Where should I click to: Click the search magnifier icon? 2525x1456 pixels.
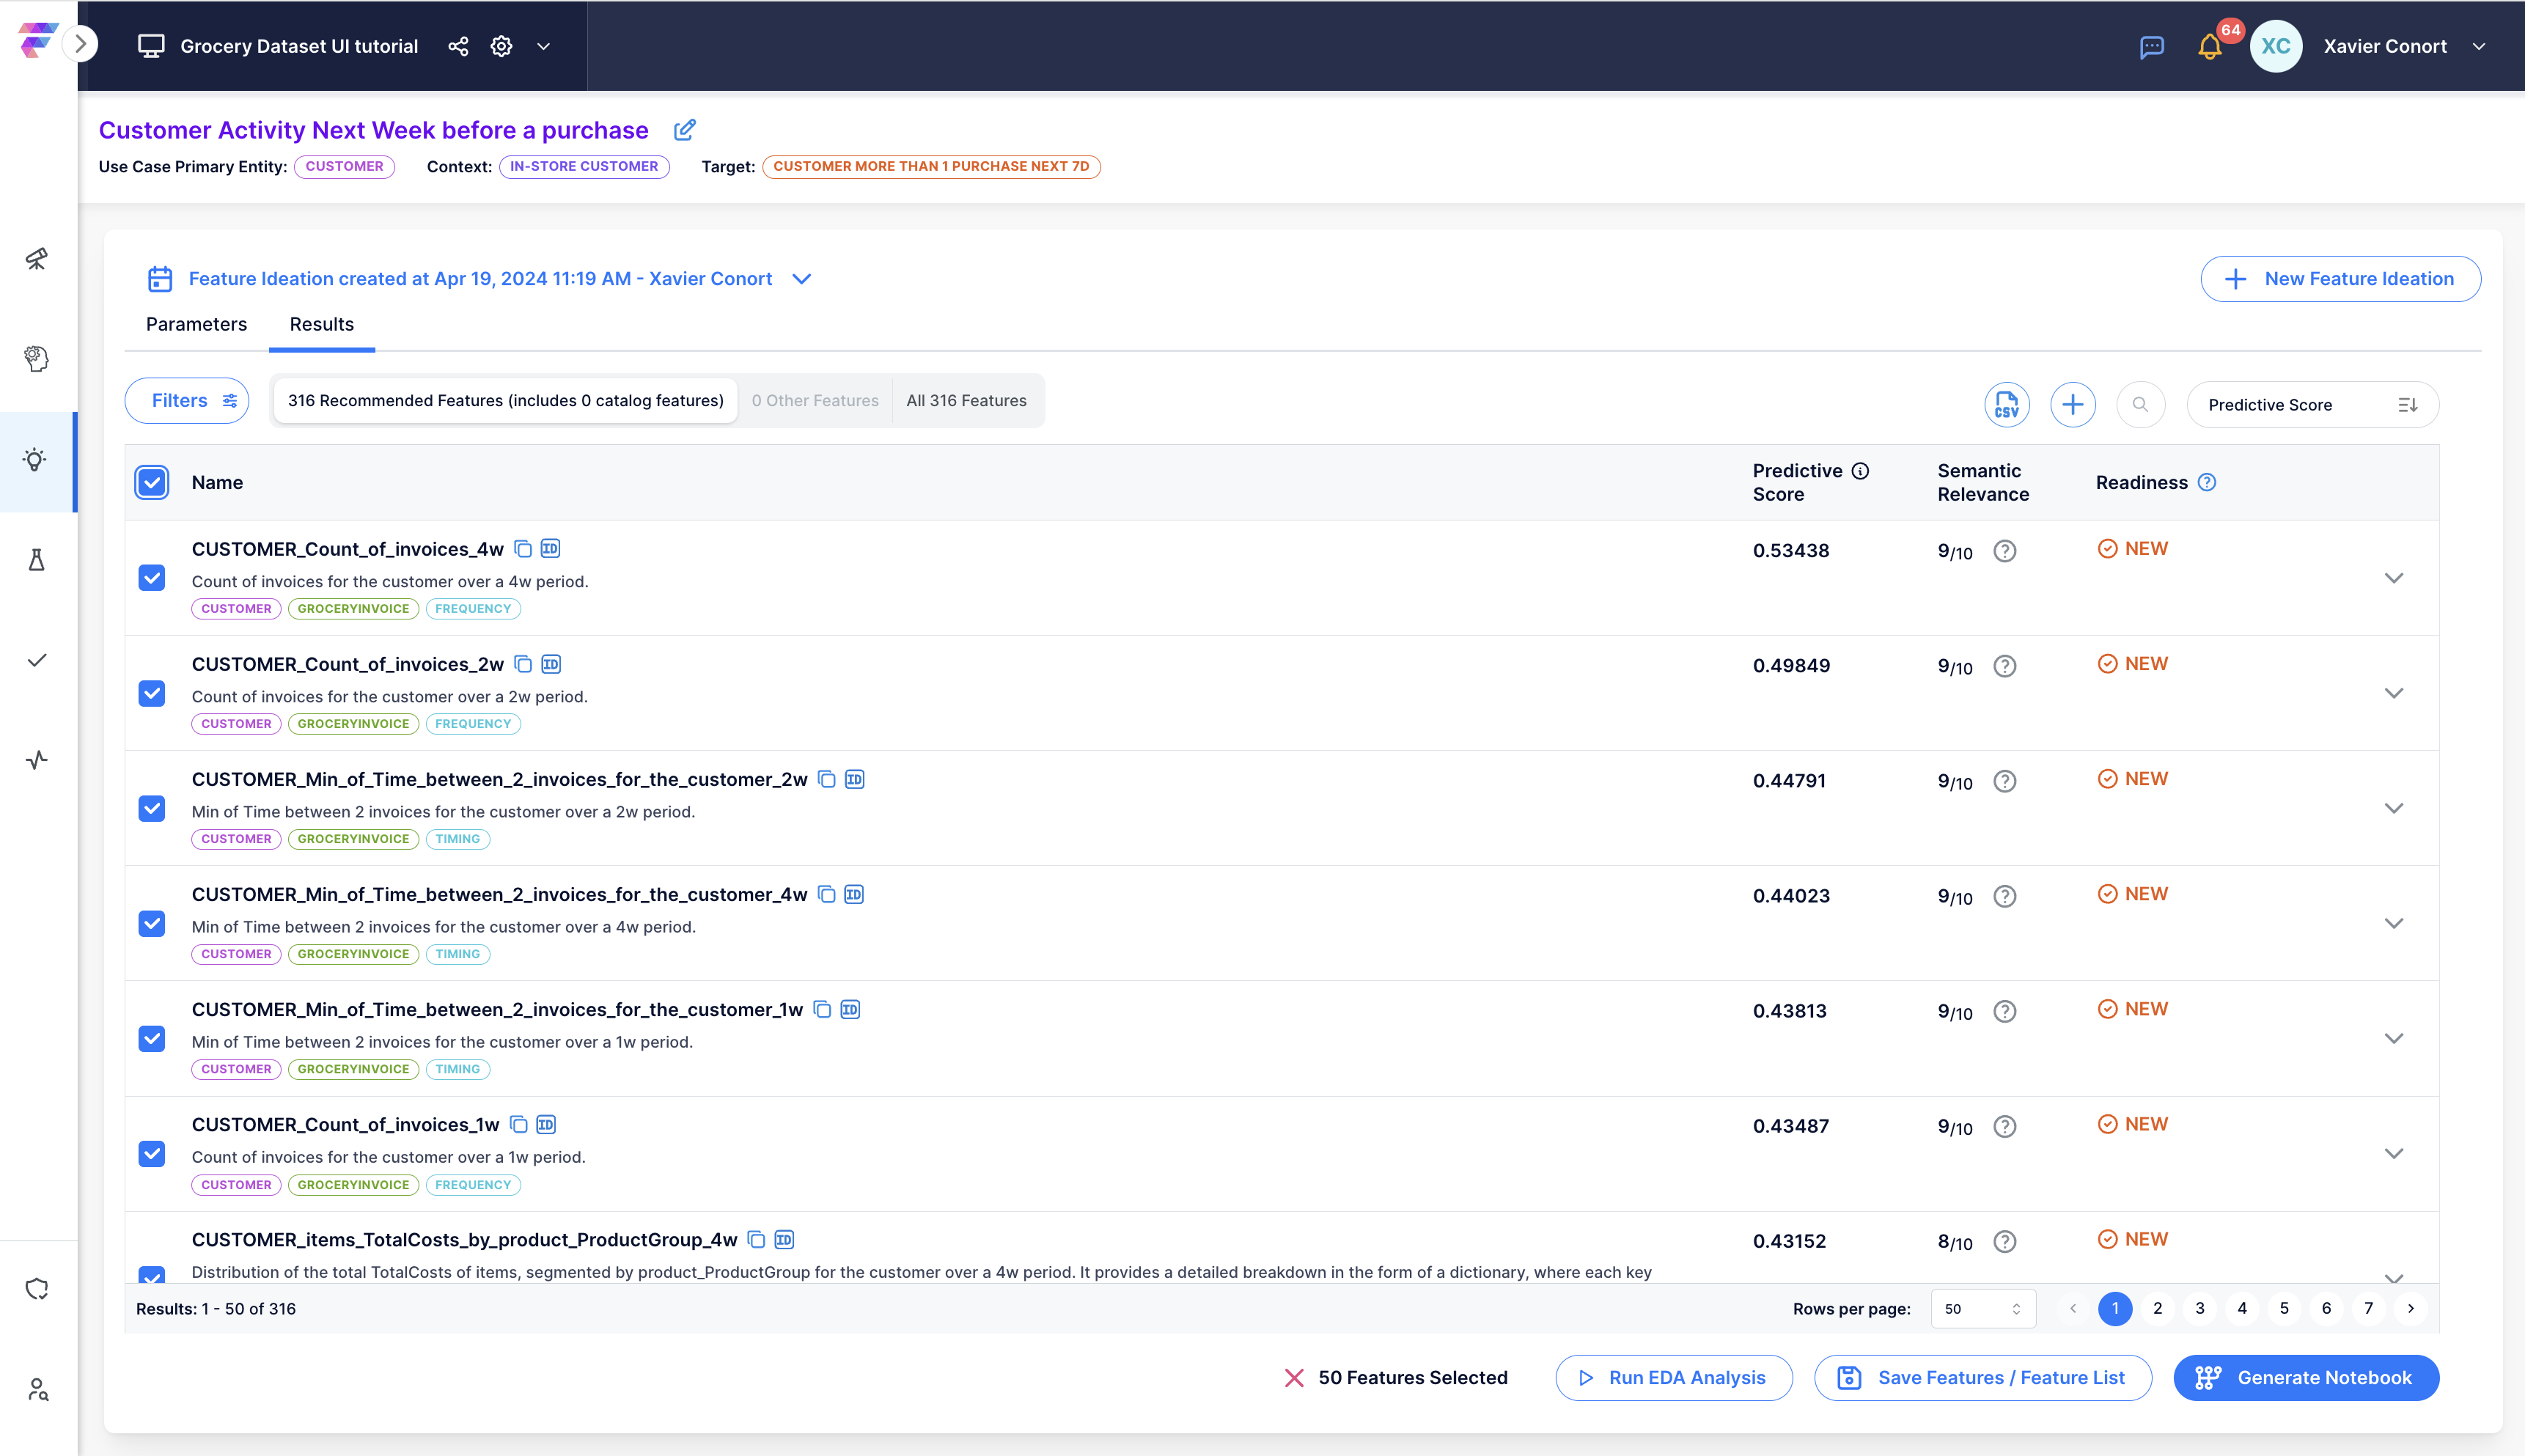[x=2140, y=405]
